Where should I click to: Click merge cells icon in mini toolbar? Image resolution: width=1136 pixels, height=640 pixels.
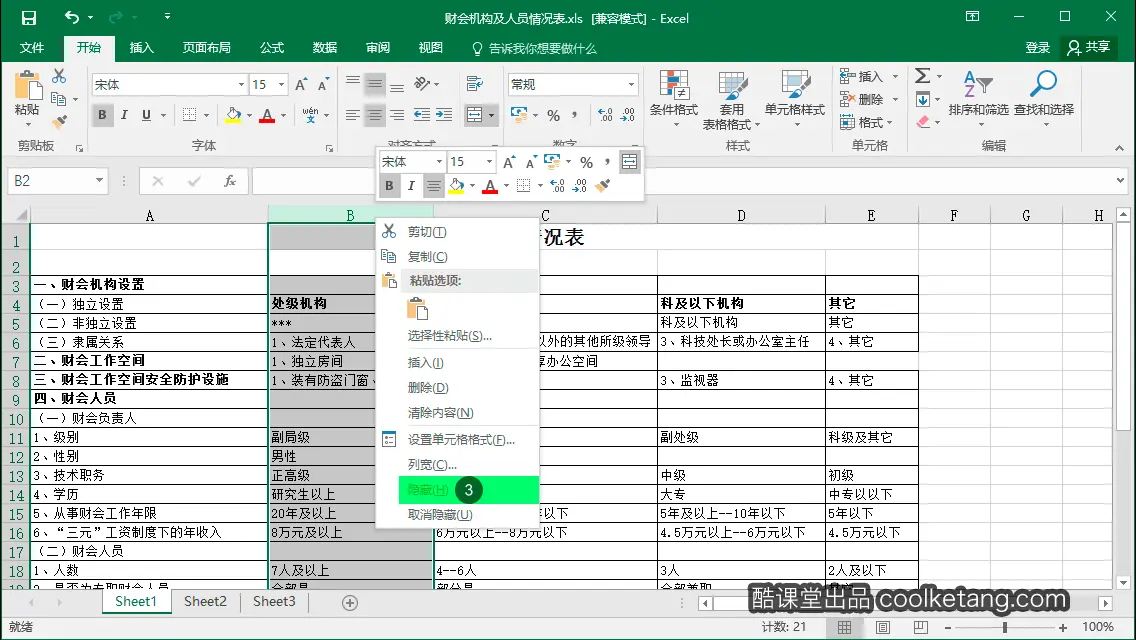[x=630, y=162]
